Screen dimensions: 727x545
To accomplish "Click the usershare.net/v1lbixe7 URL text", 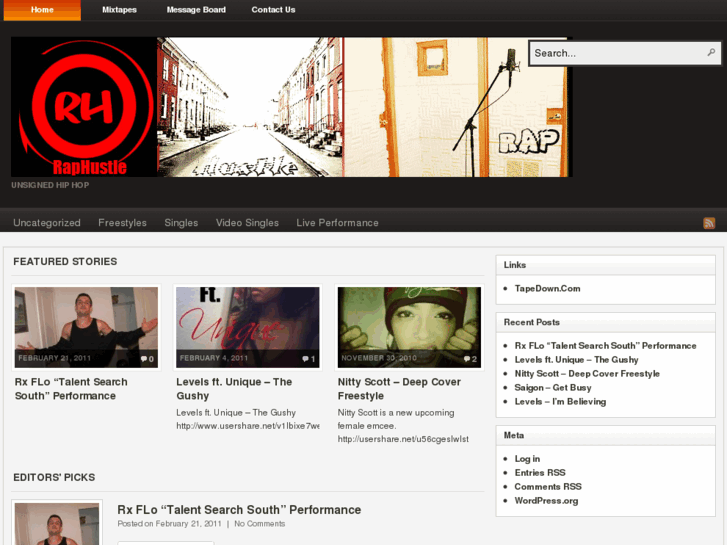I will pos(248,426).
